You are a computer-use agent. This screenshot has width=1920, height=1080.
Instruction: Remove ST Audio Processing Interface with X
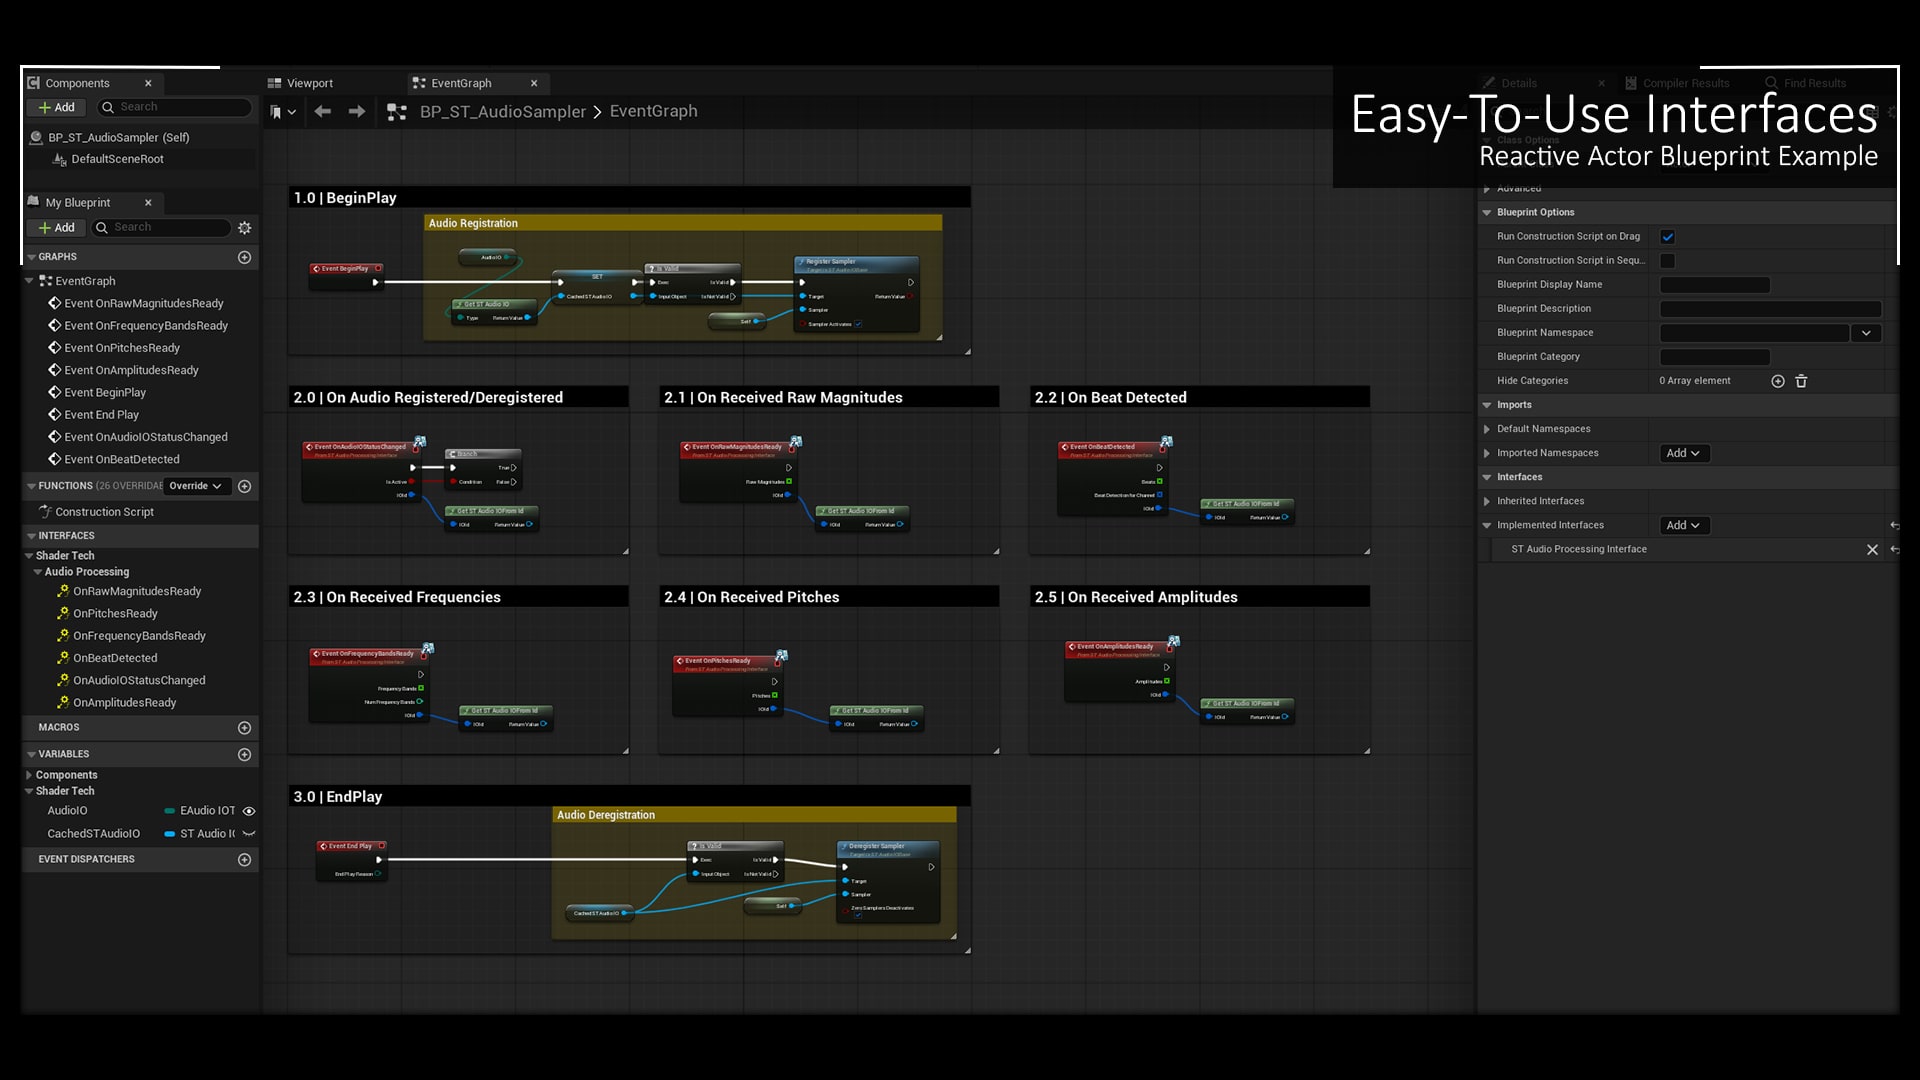1872,549
